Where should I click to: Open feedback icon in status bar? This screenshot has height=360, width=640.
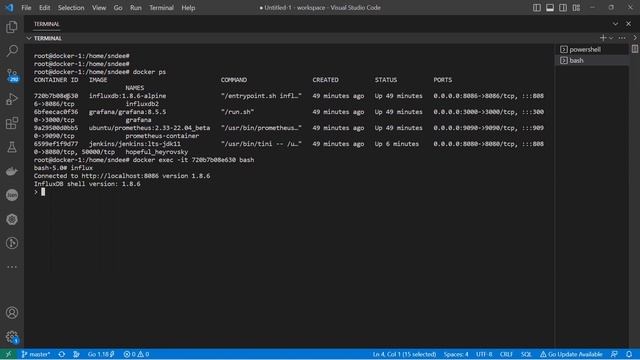point(614,354)
